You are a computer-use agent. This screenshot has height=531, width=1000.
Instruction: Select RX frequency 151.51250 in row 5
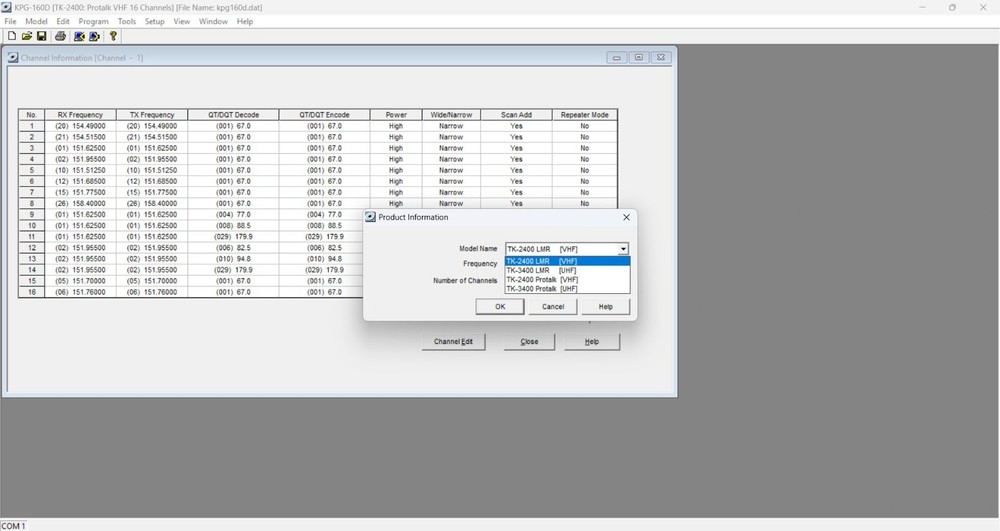point(80,170)
